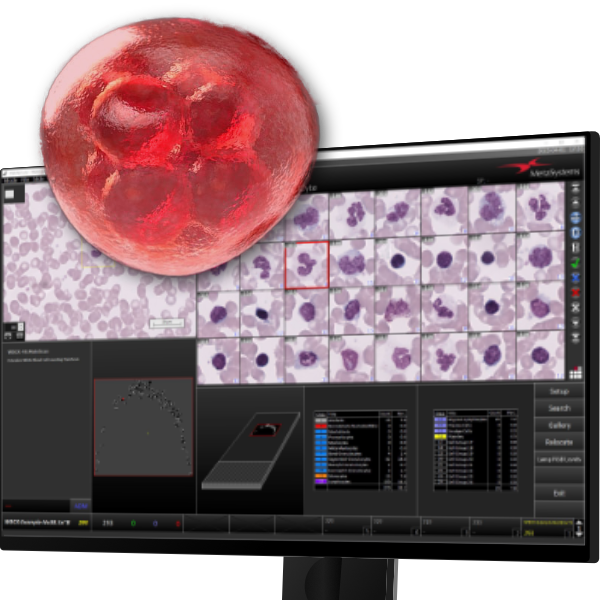Viewport: 600px width, 600px height.
Task: Click the red X reject icon
Action: [575, 293]
